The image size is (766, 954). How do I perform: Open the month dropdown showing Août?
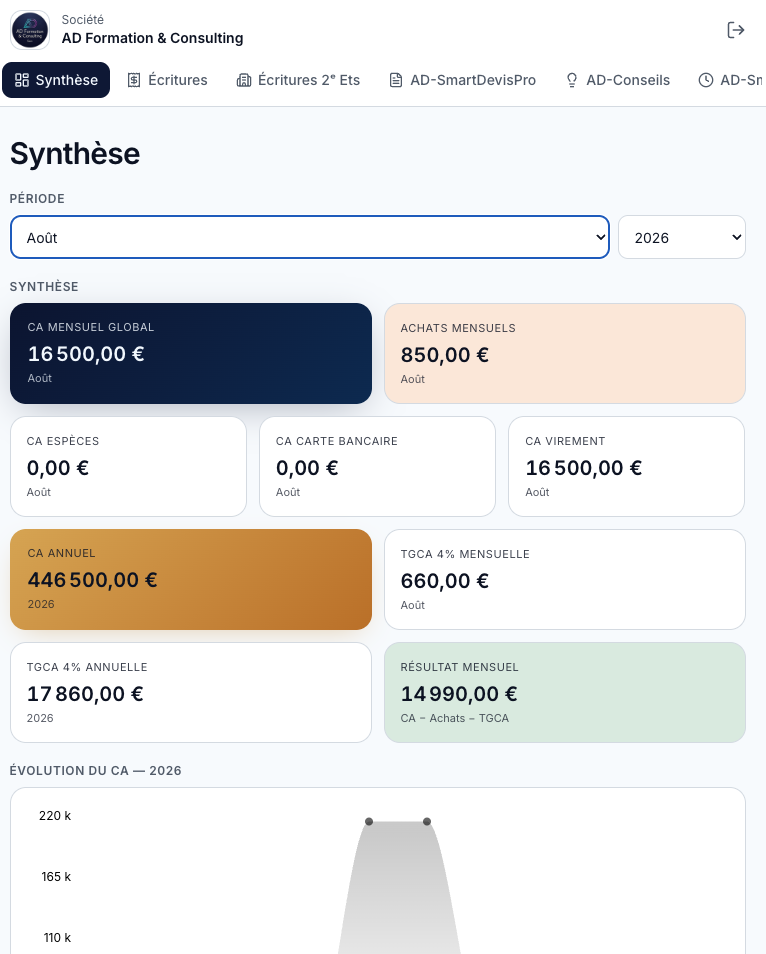[x=310, y=237]
